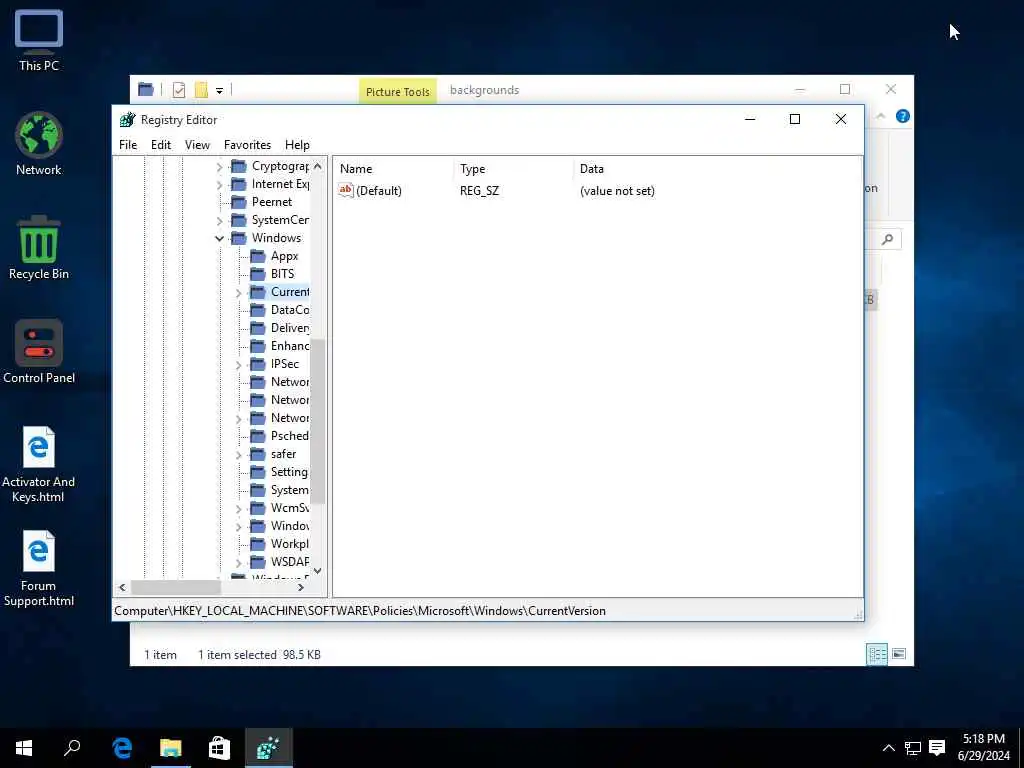Expand the SystemCertificates registry key
Screen dimensions: 1024x768
pyautogui.click(x=220, y=221)
